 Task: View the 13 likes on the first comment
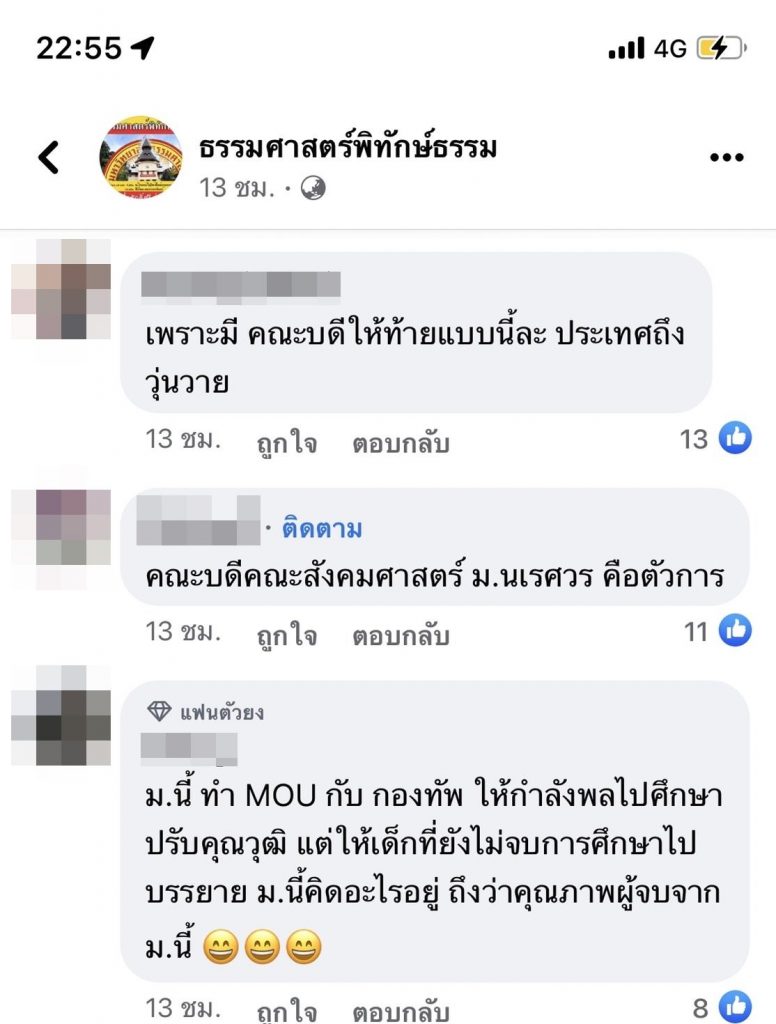(x=715, y=438)
